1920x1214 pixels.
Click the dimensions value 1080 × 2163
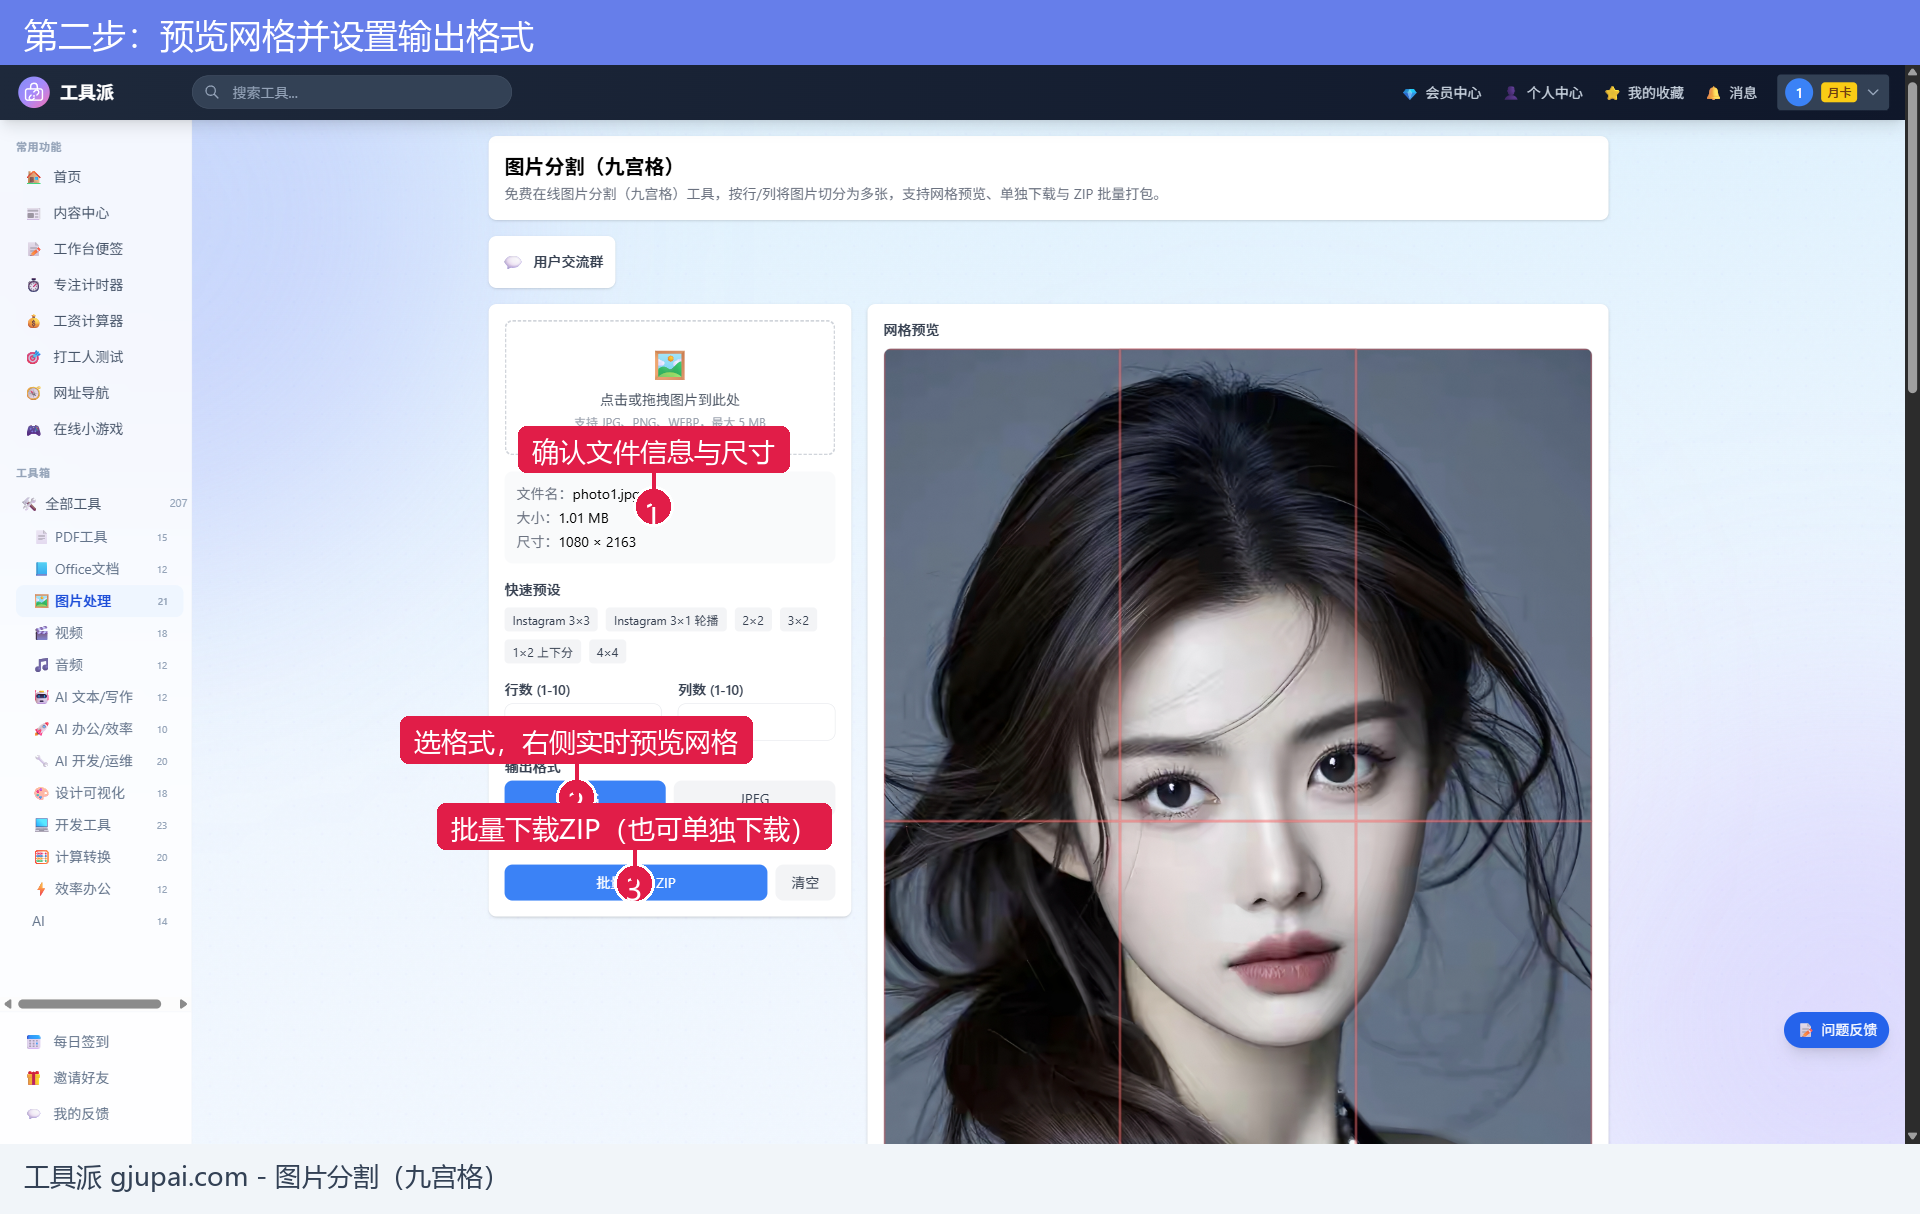pyautogui.click(x=597, y=542)
